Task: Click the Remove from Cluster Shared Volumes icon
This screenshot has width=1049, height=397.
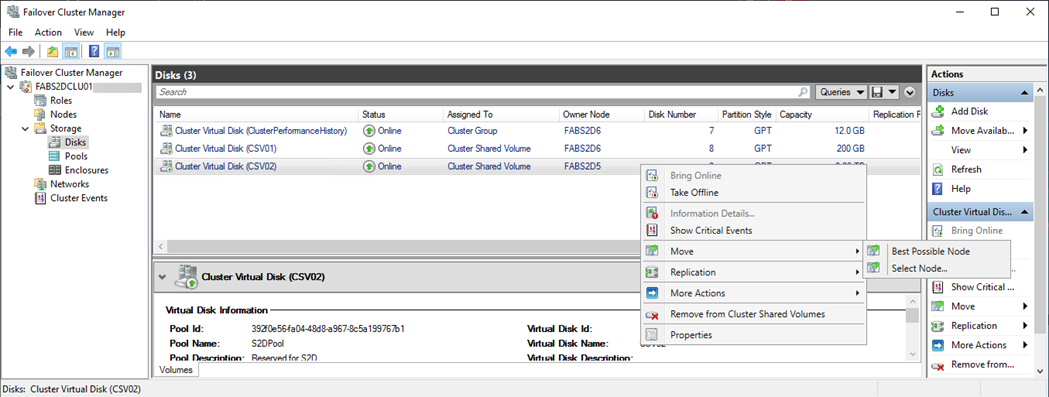Action: coord(652,314)
